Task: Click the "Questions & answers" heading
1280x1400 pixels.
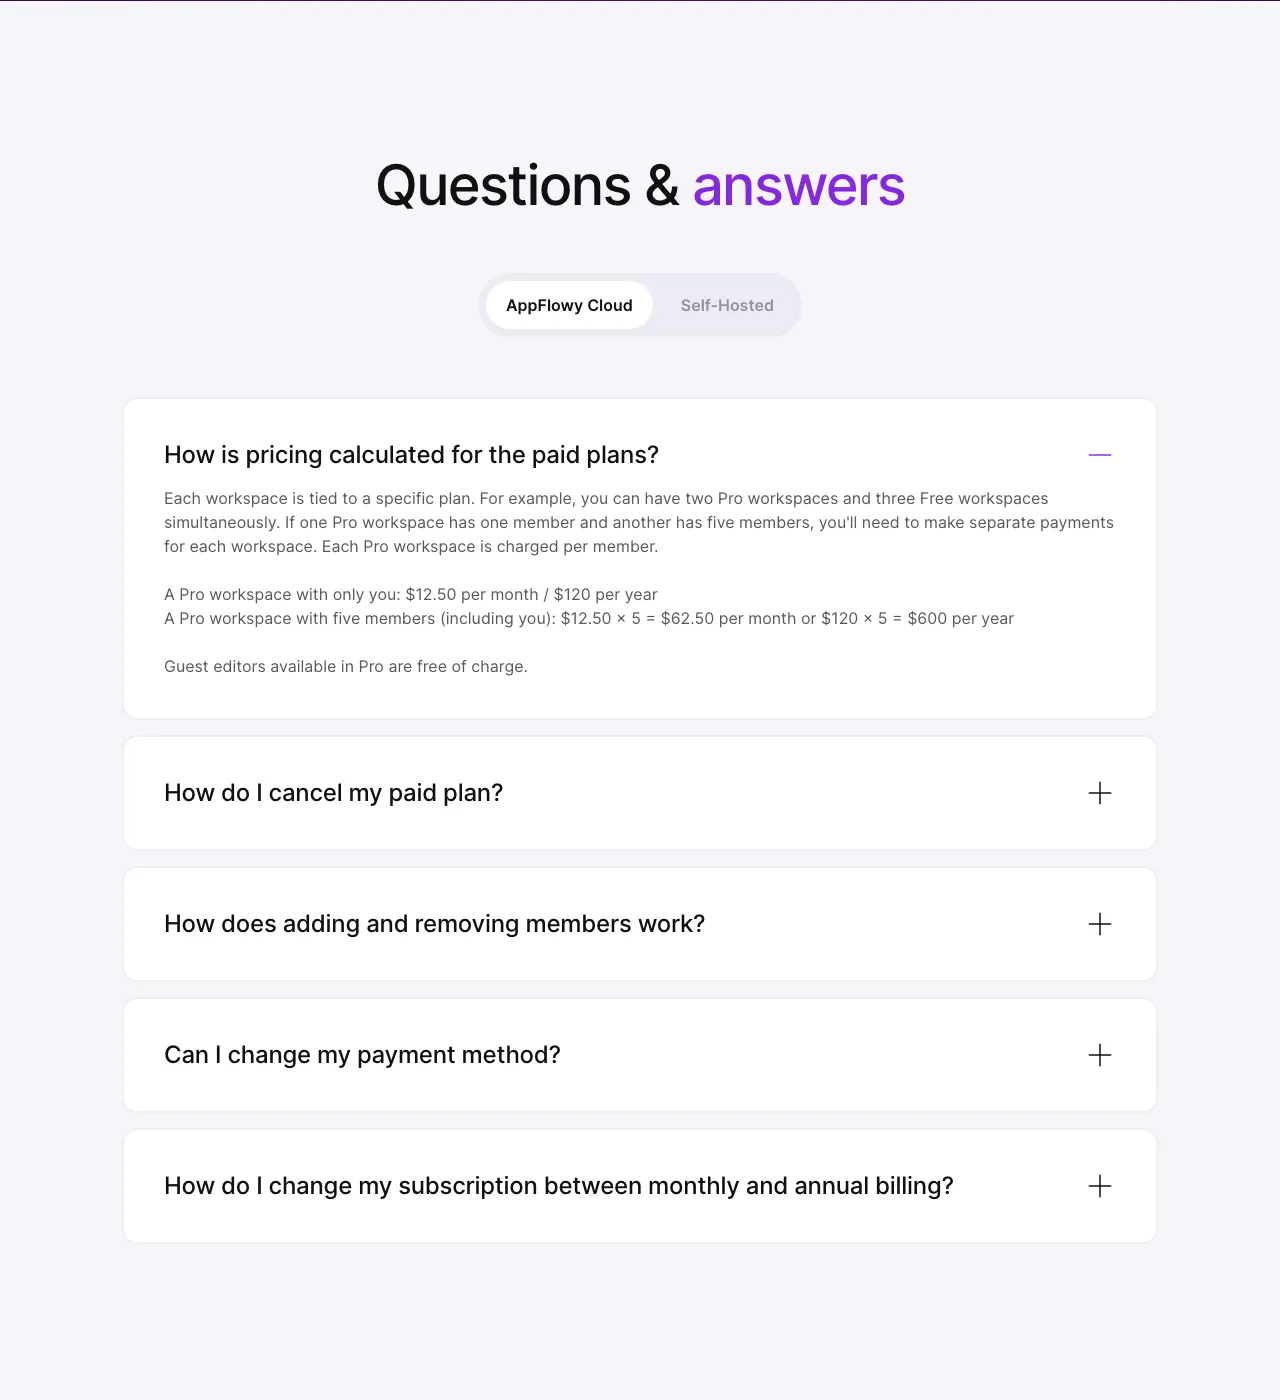Action: point(640,186)
